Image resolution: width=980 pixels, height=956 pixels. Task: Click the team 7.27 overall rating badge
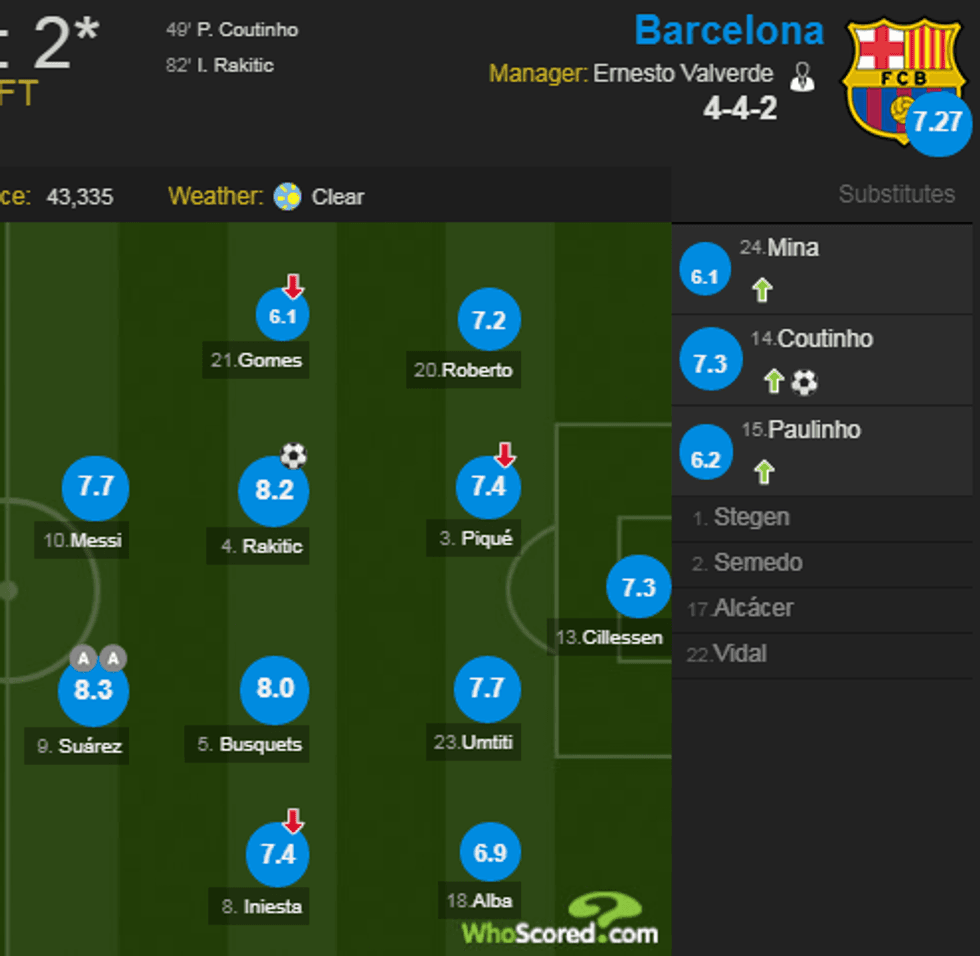938,123
